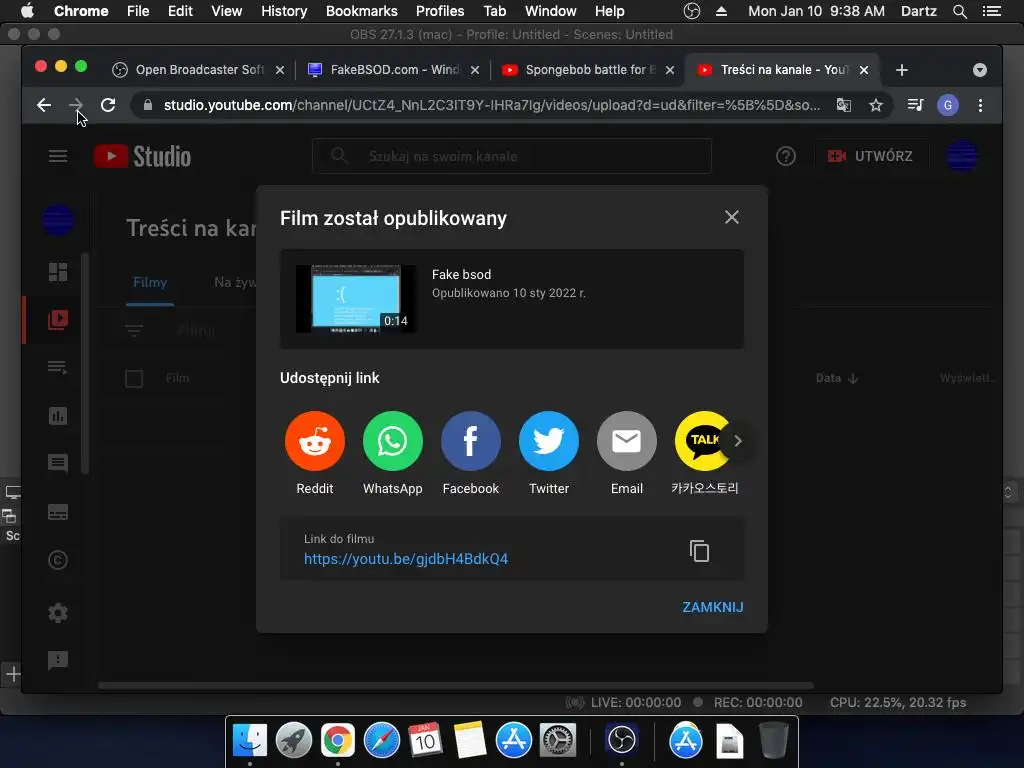This screenshot has width=1024, height=768.
Task: Toggle the select-all videos checkbox
Action: pos(134,379)
